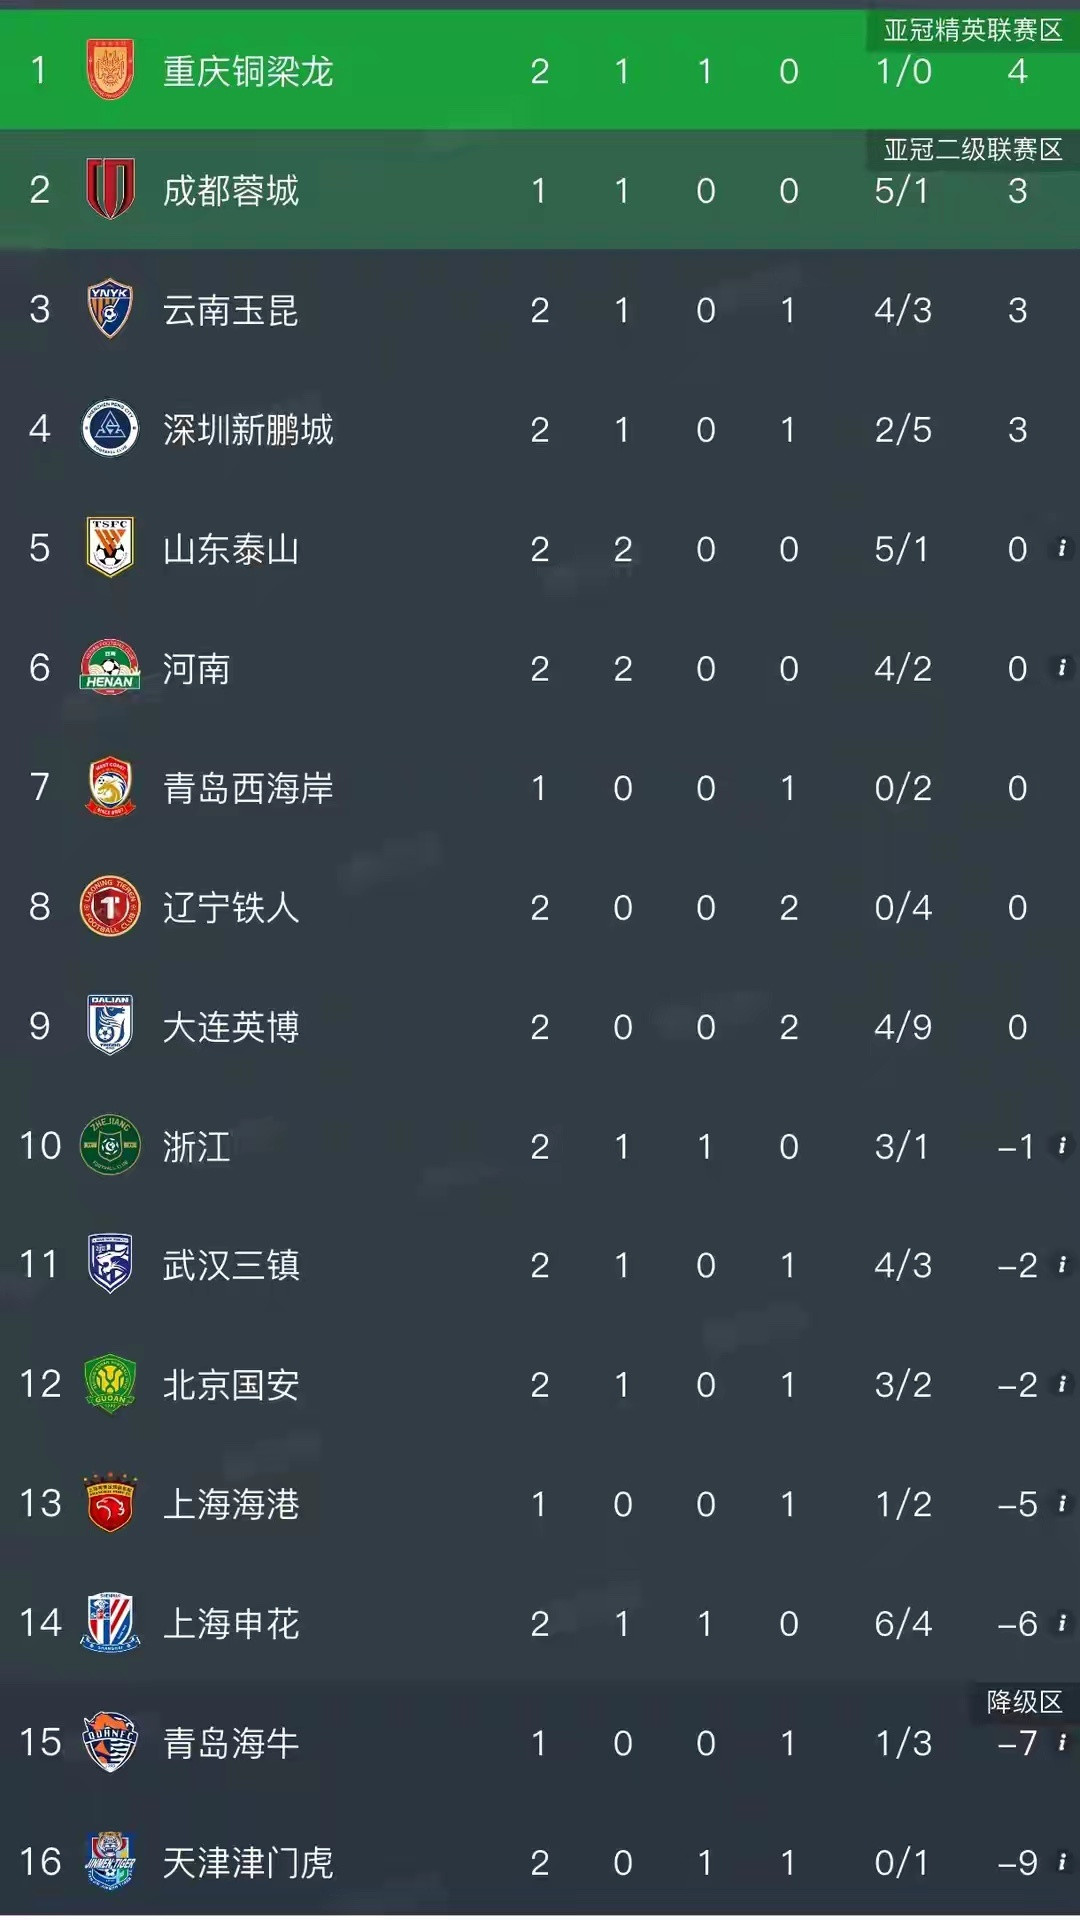
Task: Open the info icon next to 山东泰山
Action: point(1063,549)
